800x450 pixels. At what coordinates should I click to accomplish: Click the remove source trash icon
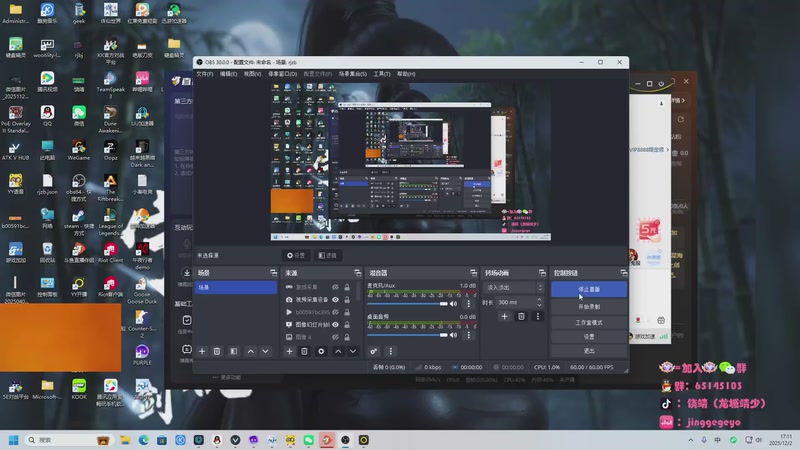coord(304,351)
